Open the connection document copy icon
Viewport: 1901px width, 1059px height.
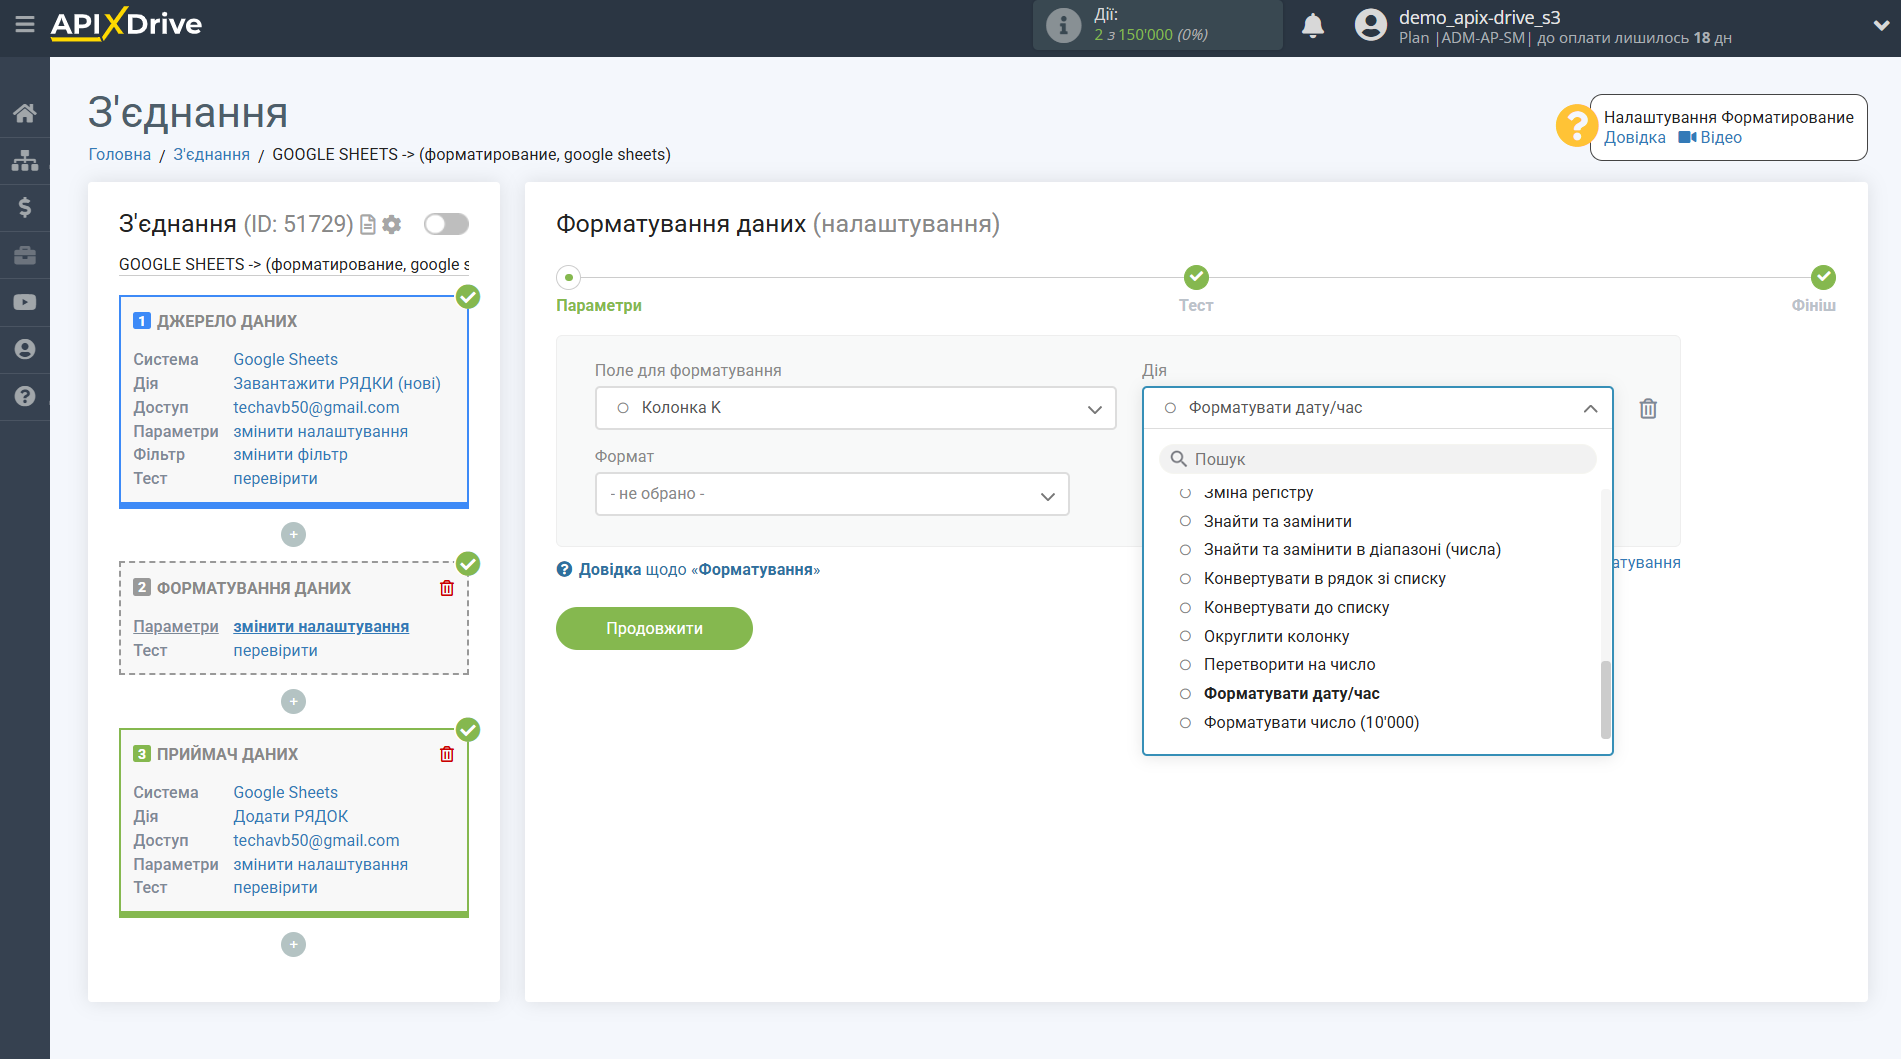click(x=368, y=224)
